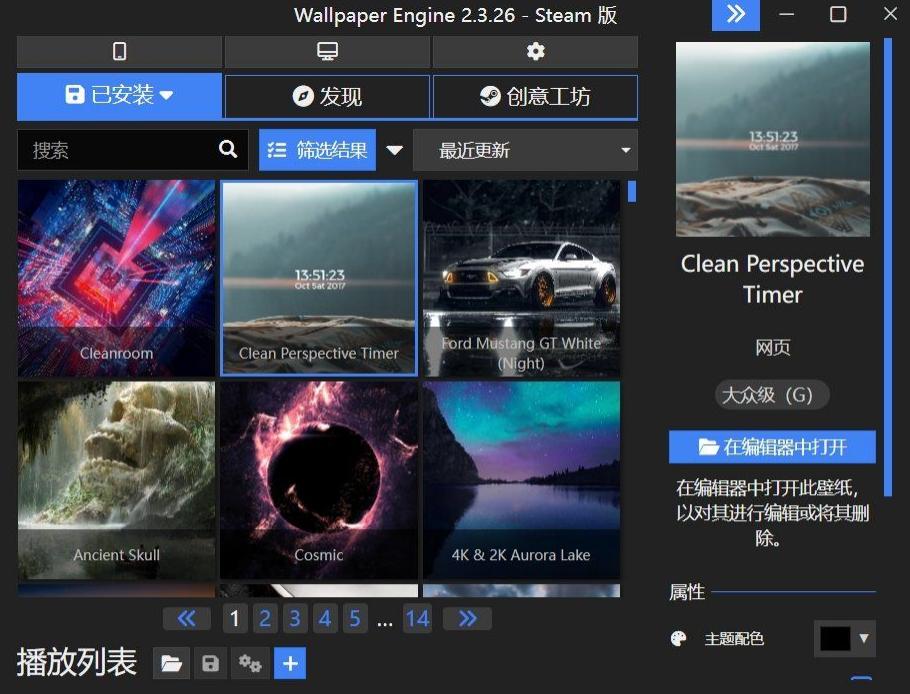
Task: Click the 筛选结果 filter button
Action: pos(317,150)
